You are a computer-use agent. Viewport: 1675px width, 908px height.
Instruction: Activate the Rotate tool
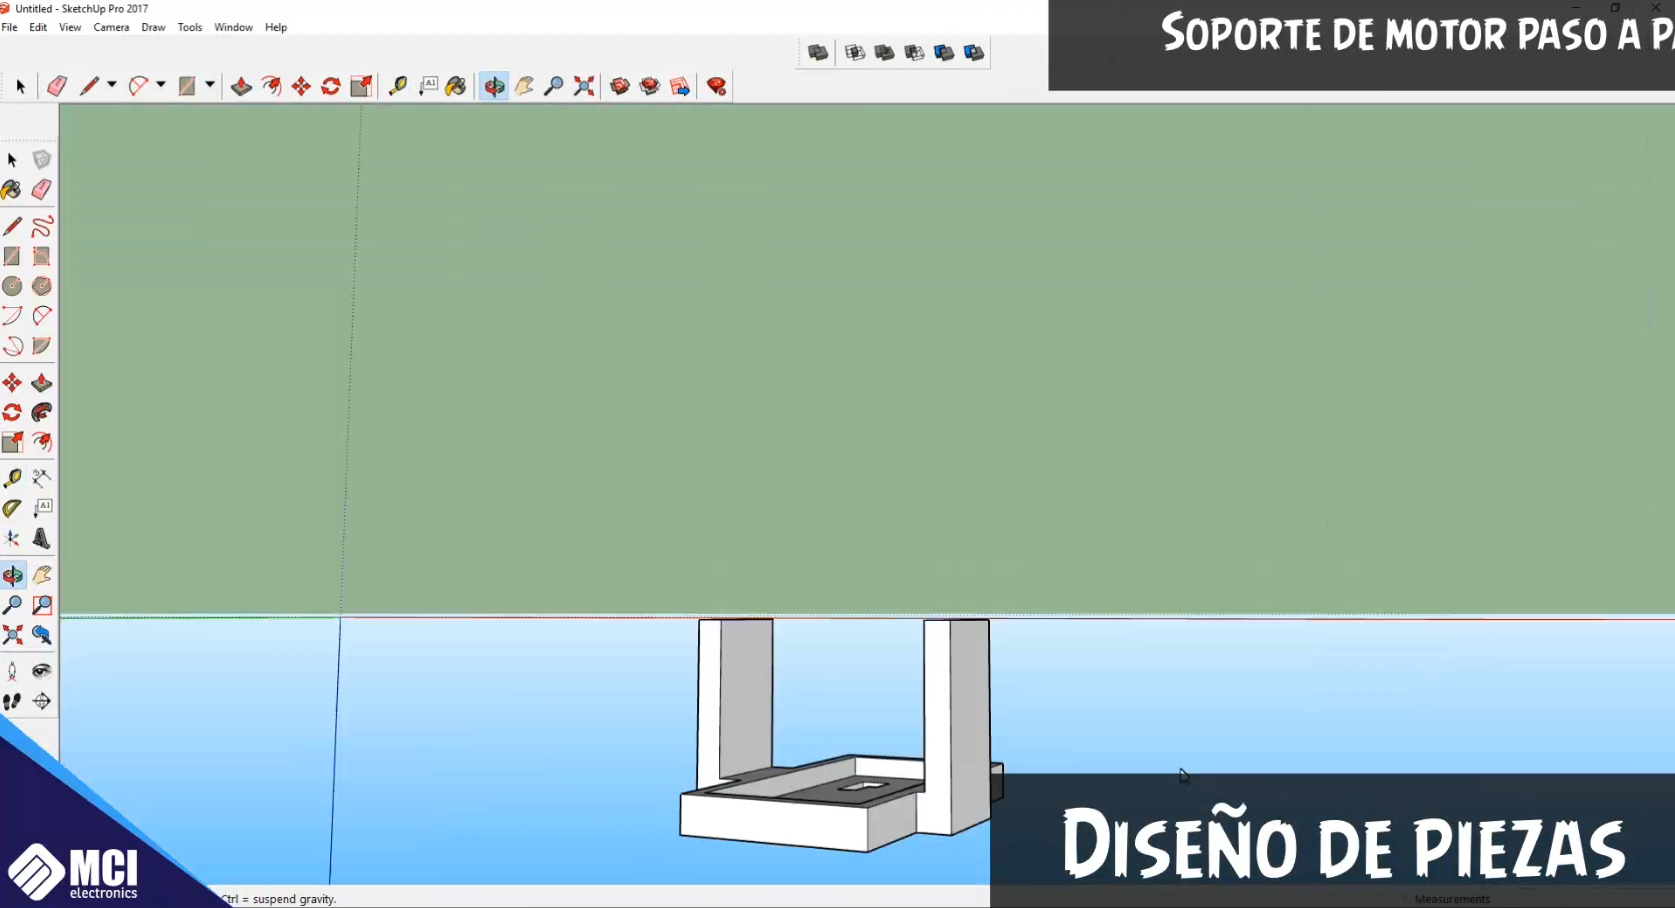pos(330,86)
